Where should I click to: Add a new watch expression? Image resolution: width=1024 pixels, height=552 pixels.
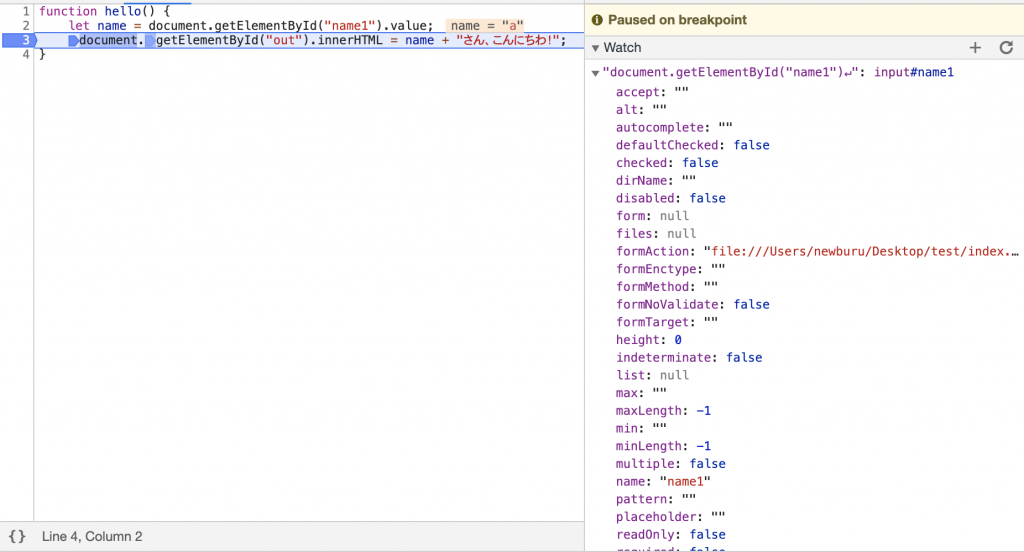[x=975, y=47]
